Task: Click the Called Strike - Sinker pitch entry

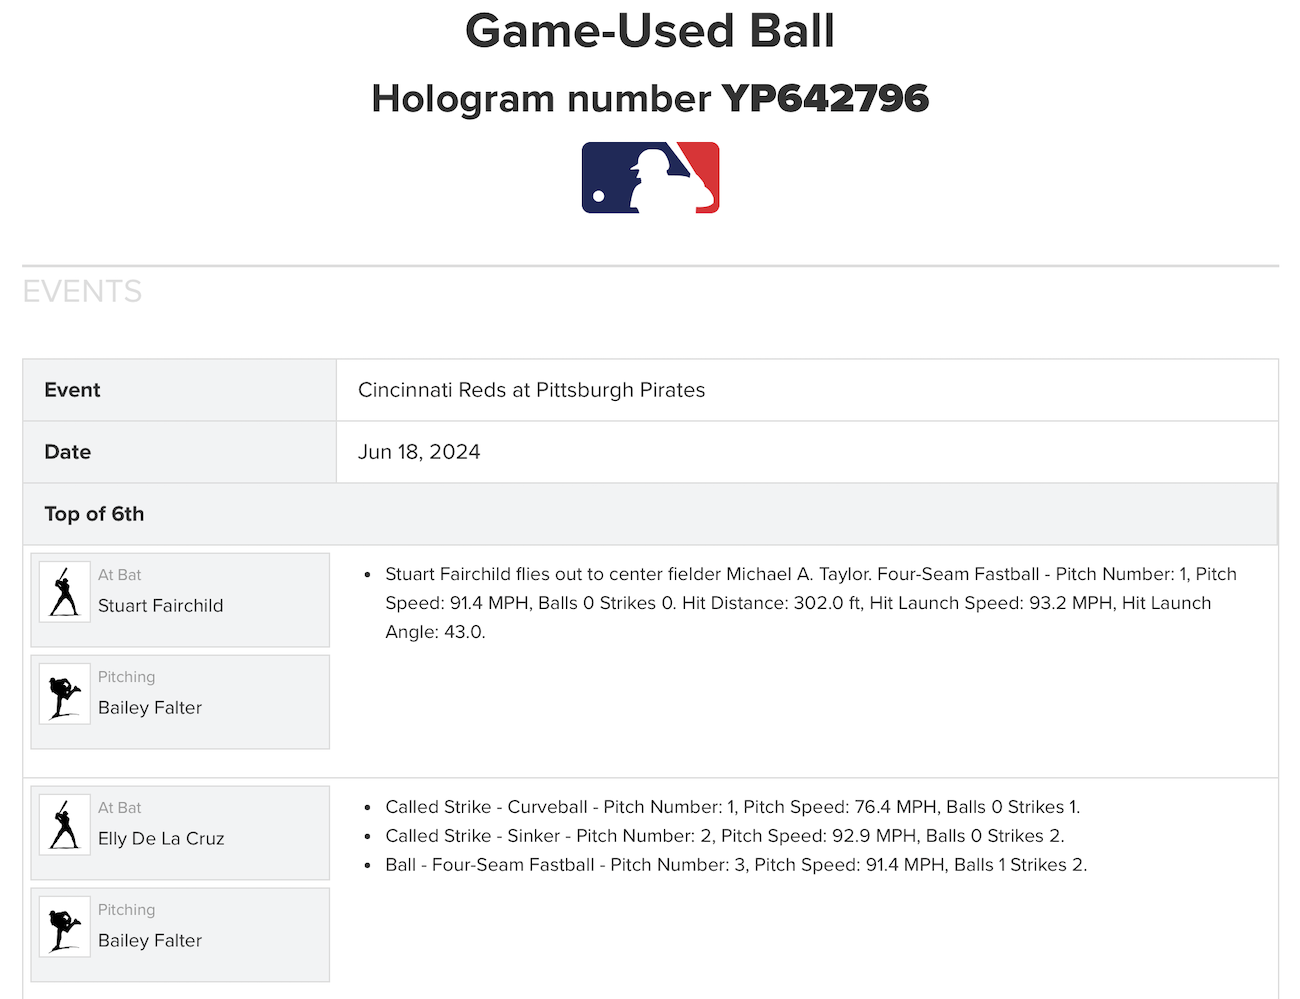Action: 725,836
